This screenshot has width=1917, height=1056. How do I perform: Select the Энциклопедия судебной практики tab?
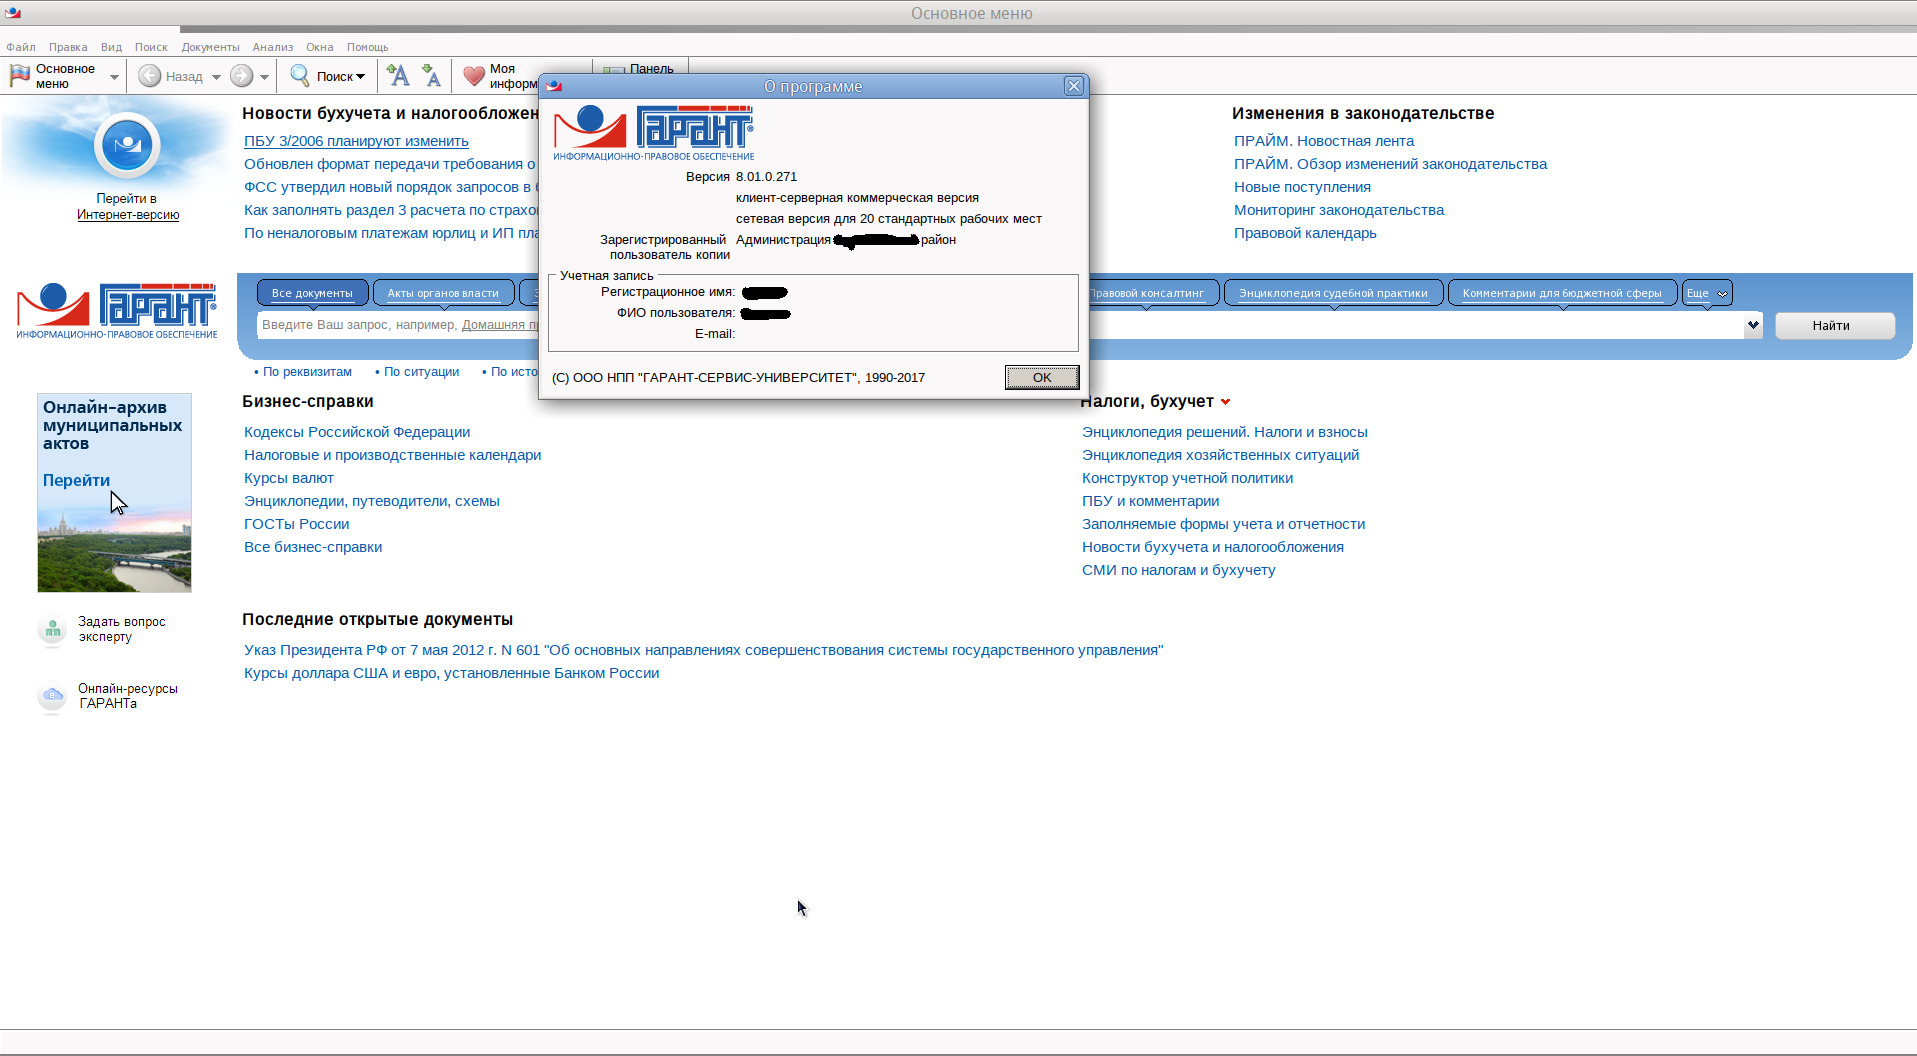pyautogui.click(x=1333, y=293)
